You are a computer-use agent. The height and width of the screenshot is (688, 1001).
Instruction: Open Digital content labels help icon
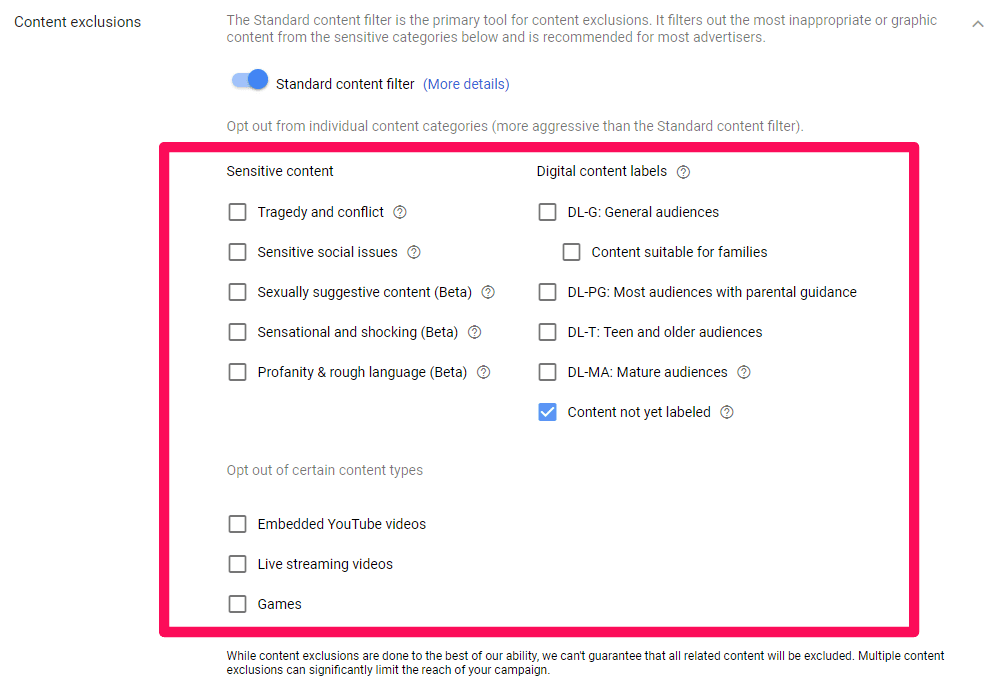click(683, 172)
